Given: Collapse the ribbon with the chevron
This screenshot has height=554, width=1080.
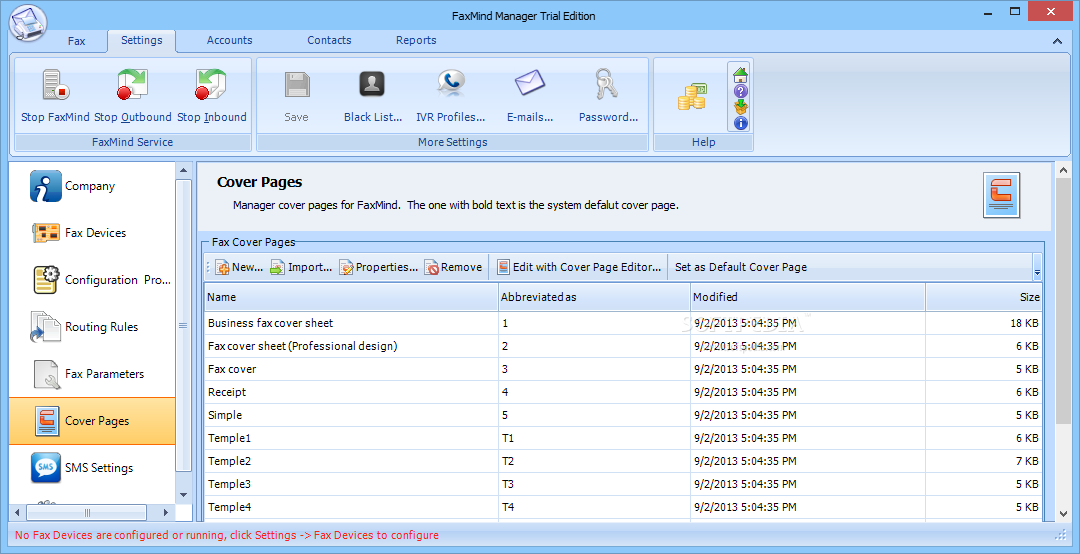Looking at the screenshot, I should [x=1057, y=41].
